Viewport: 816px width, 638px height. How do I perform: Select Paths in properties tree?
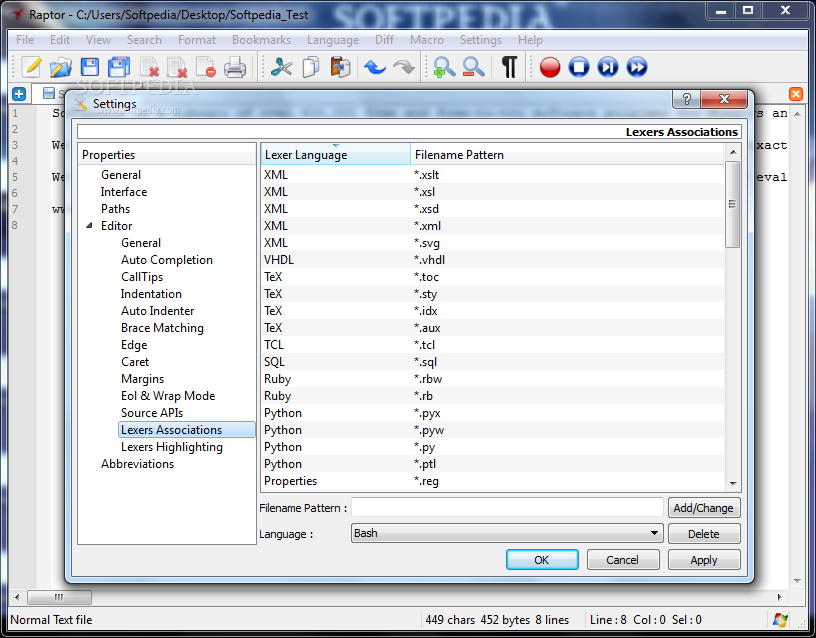click(x=115, y=209)
